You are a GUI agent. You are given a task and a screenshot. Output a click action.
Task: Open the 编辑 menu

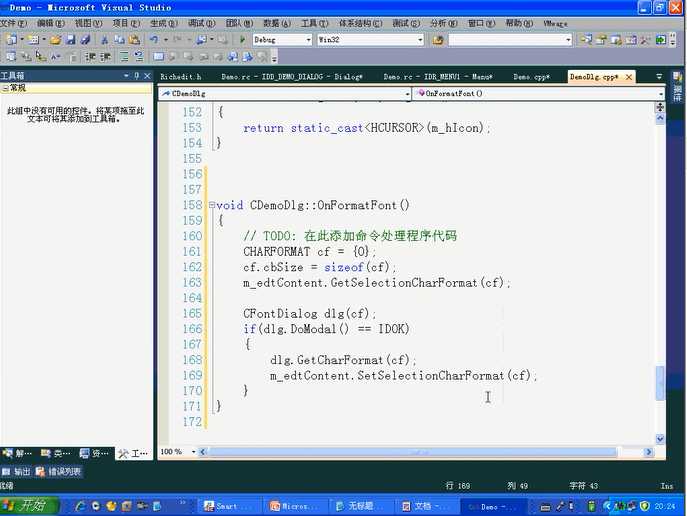click(x=51, y=23)
